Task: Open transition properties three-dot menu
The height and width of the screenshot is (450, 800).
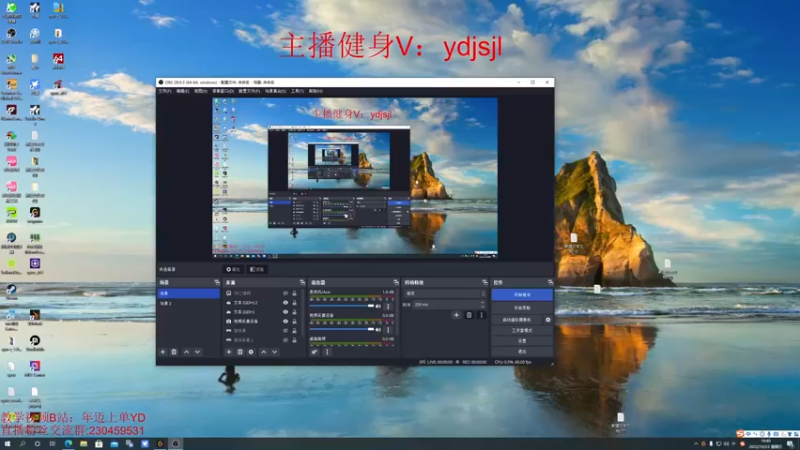Action: point(481,315)
